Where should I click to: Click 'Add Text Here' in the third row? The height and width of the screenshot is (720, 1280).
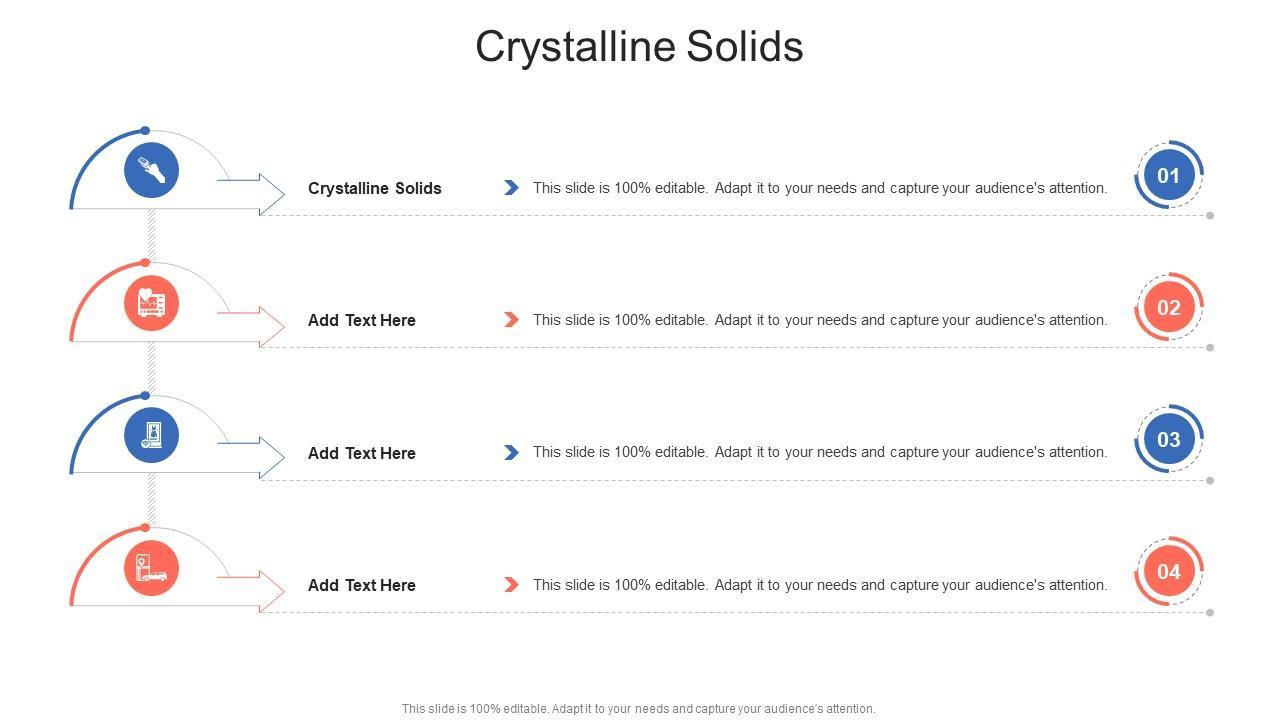coord(362,453)
